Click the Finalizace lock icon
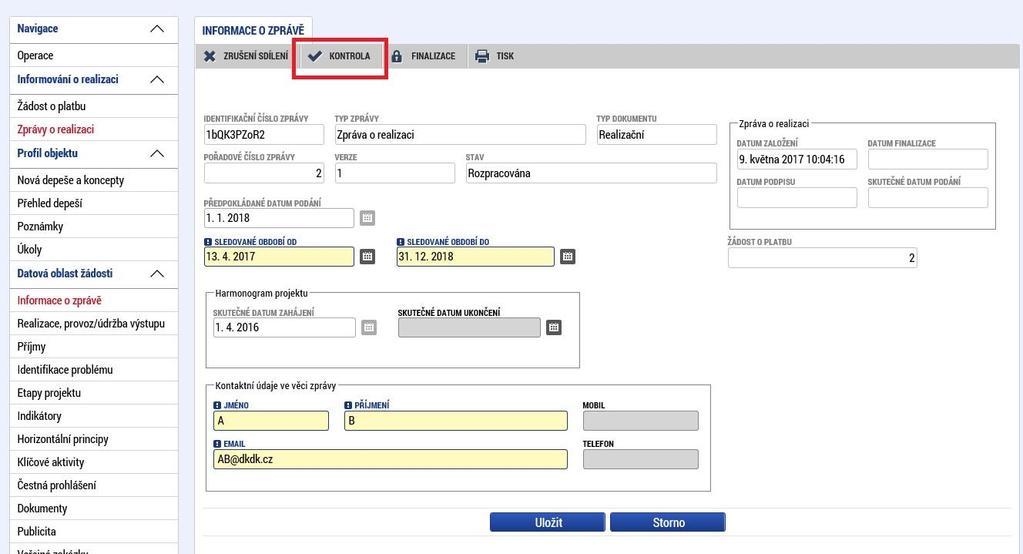This screenshot has width=1023, height=554. click(x=397, y=56)
